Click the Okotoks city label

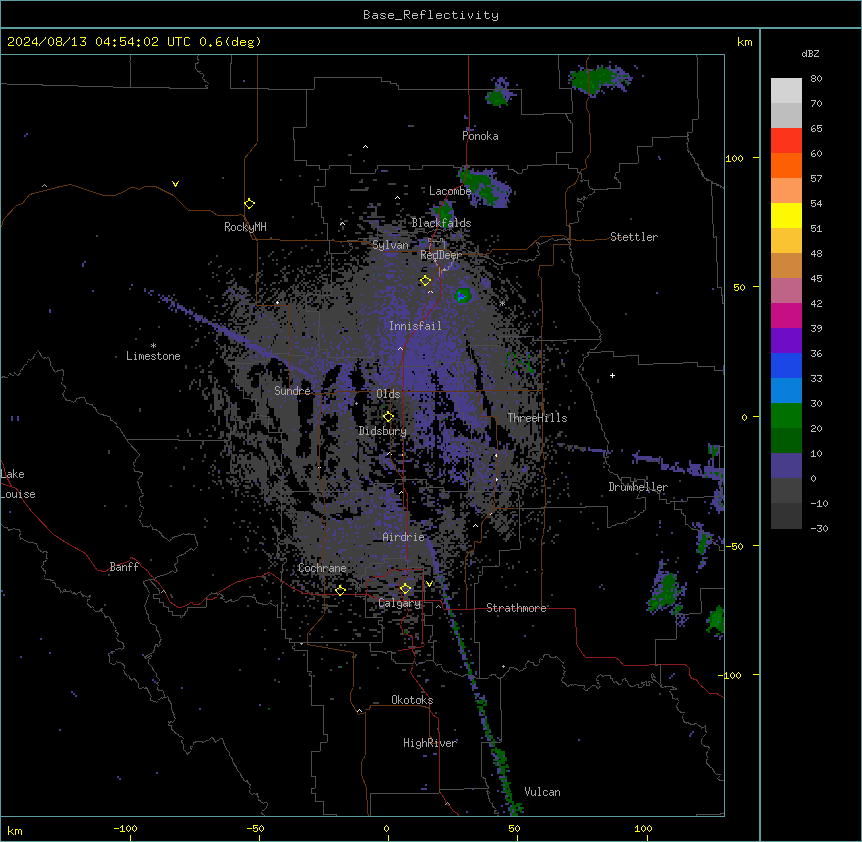coord(412,700)
